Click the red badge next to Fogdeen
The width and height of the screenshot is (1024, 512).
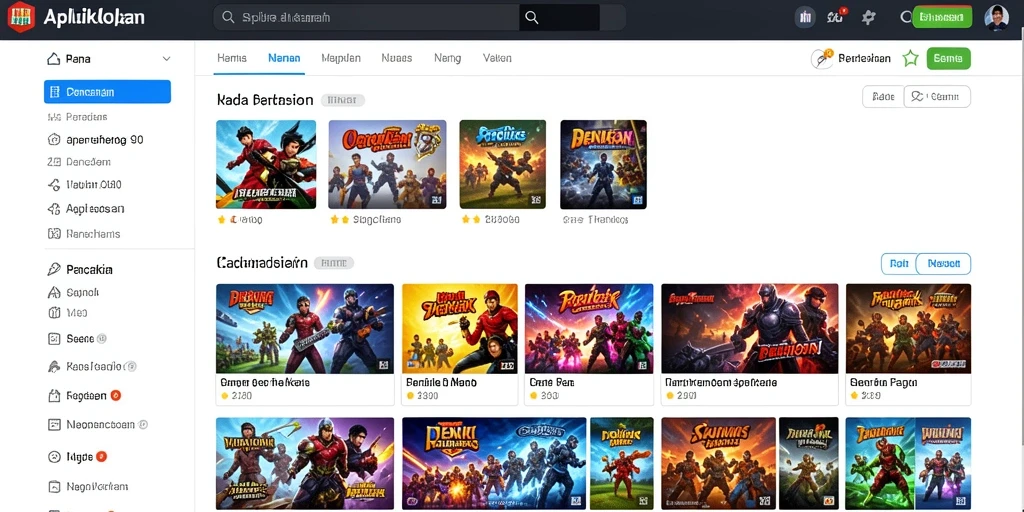(116, 395)
